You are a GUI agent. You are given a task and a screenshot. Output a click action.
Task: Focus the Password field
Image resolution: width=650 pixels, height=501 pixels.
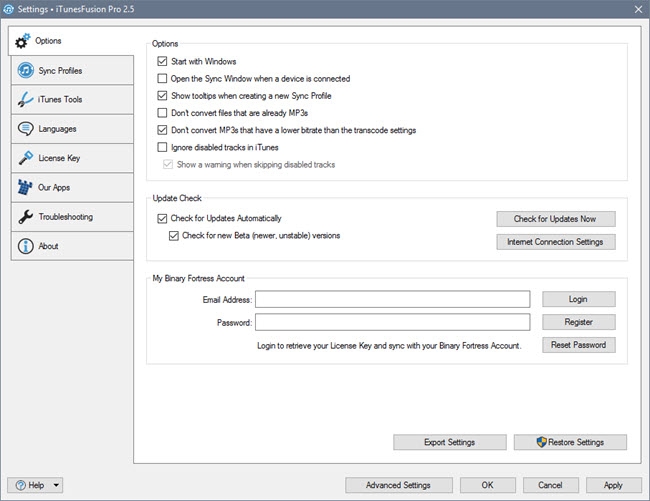[393, 322]
